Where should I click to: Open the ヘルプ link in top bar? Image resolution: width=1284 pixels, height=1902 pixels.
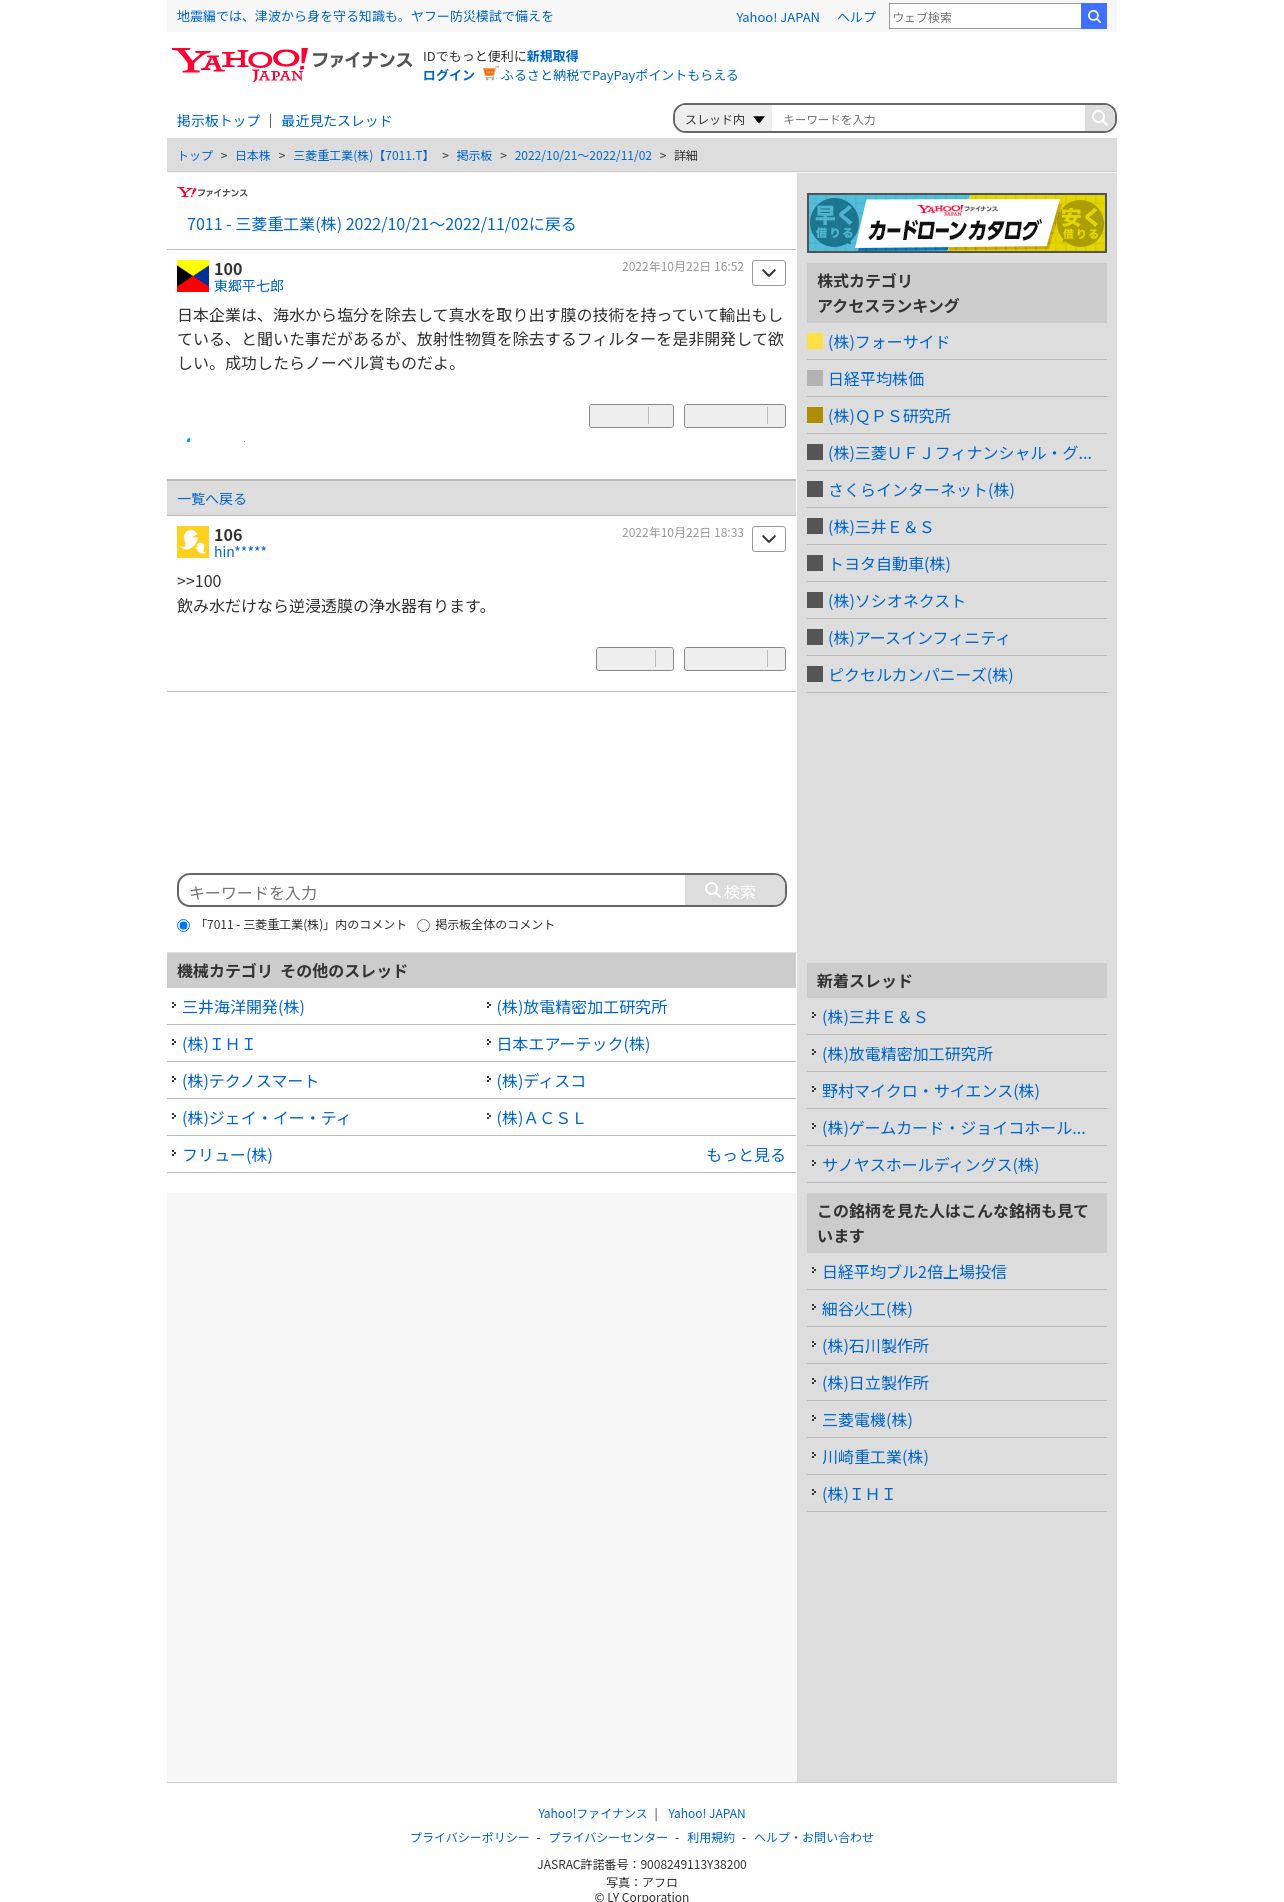point(856,17)
